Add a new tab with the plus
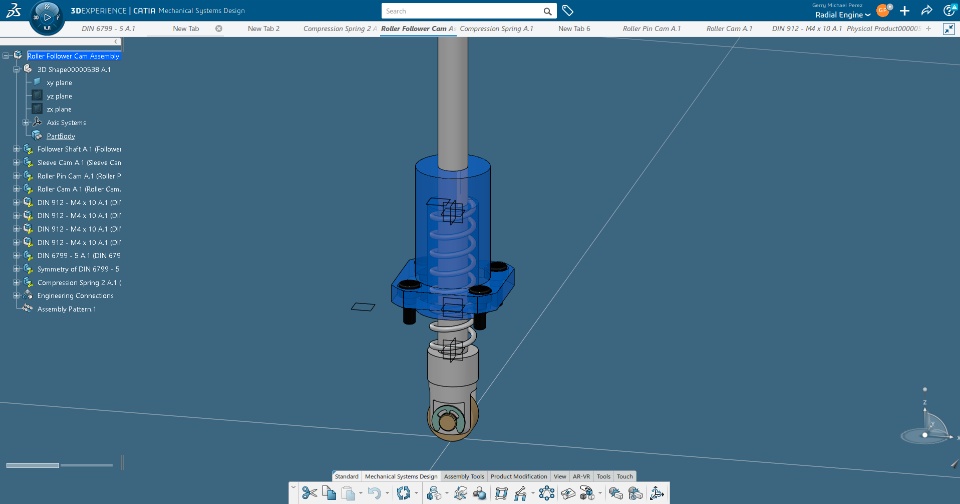Viewport: 960px width, 504px height. (929, 28)
